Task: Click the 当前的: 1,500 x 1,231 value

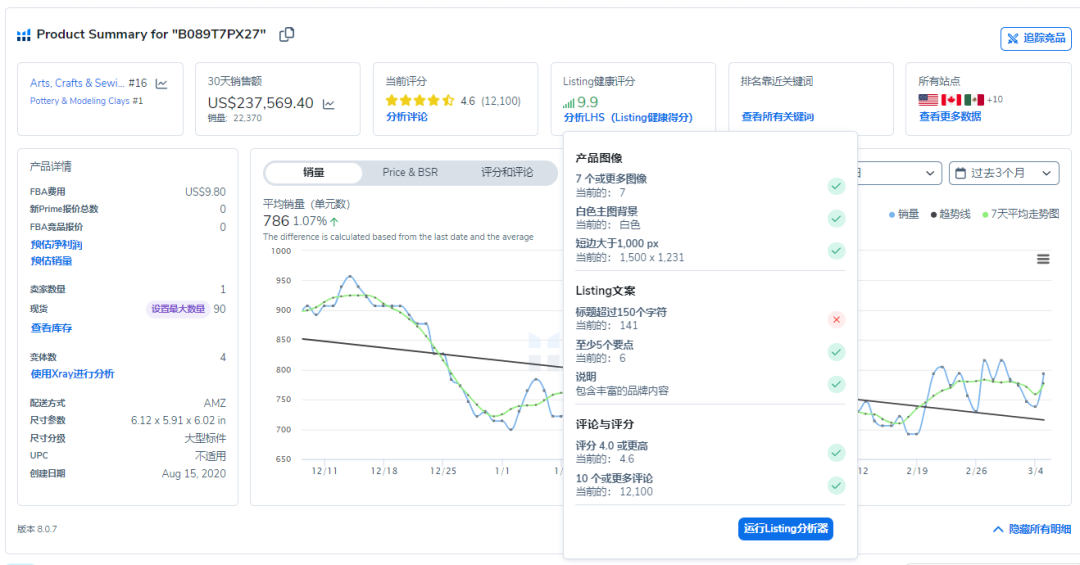Action: [x=630, y=258]
